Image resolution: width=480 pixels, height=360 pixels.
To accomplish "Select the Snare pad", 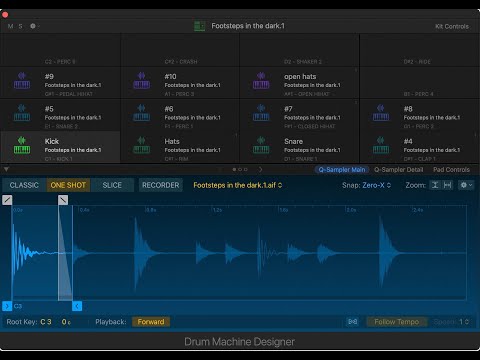I will point(299,147).
